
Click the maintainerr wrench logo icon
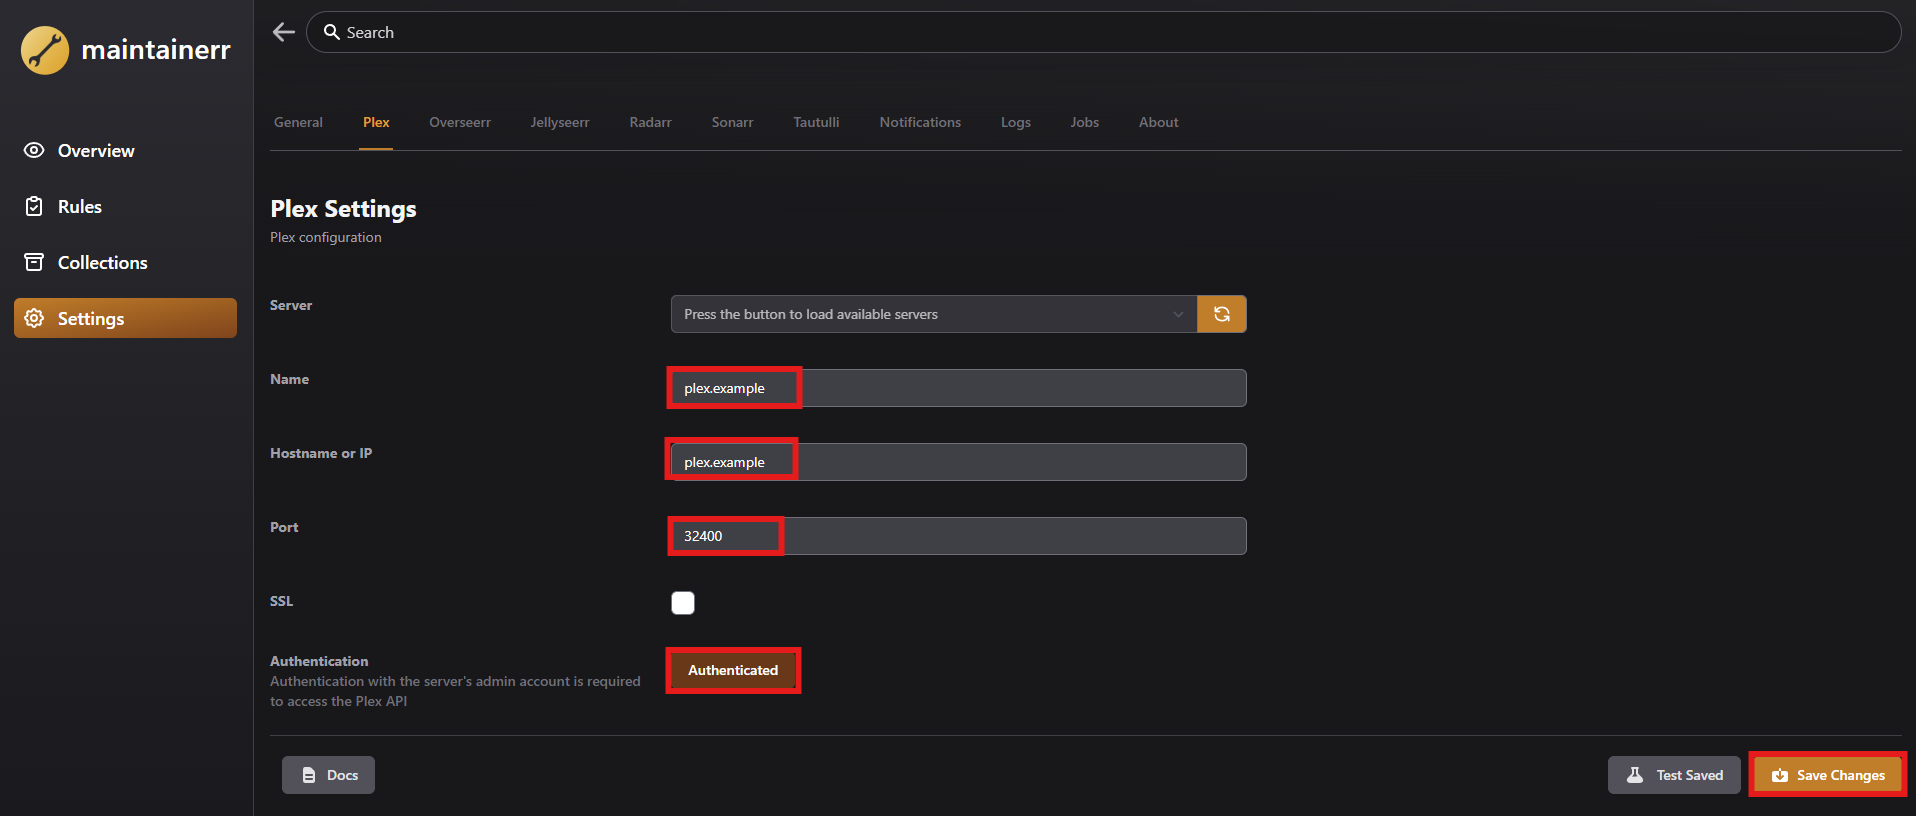[x=45, y=50]
